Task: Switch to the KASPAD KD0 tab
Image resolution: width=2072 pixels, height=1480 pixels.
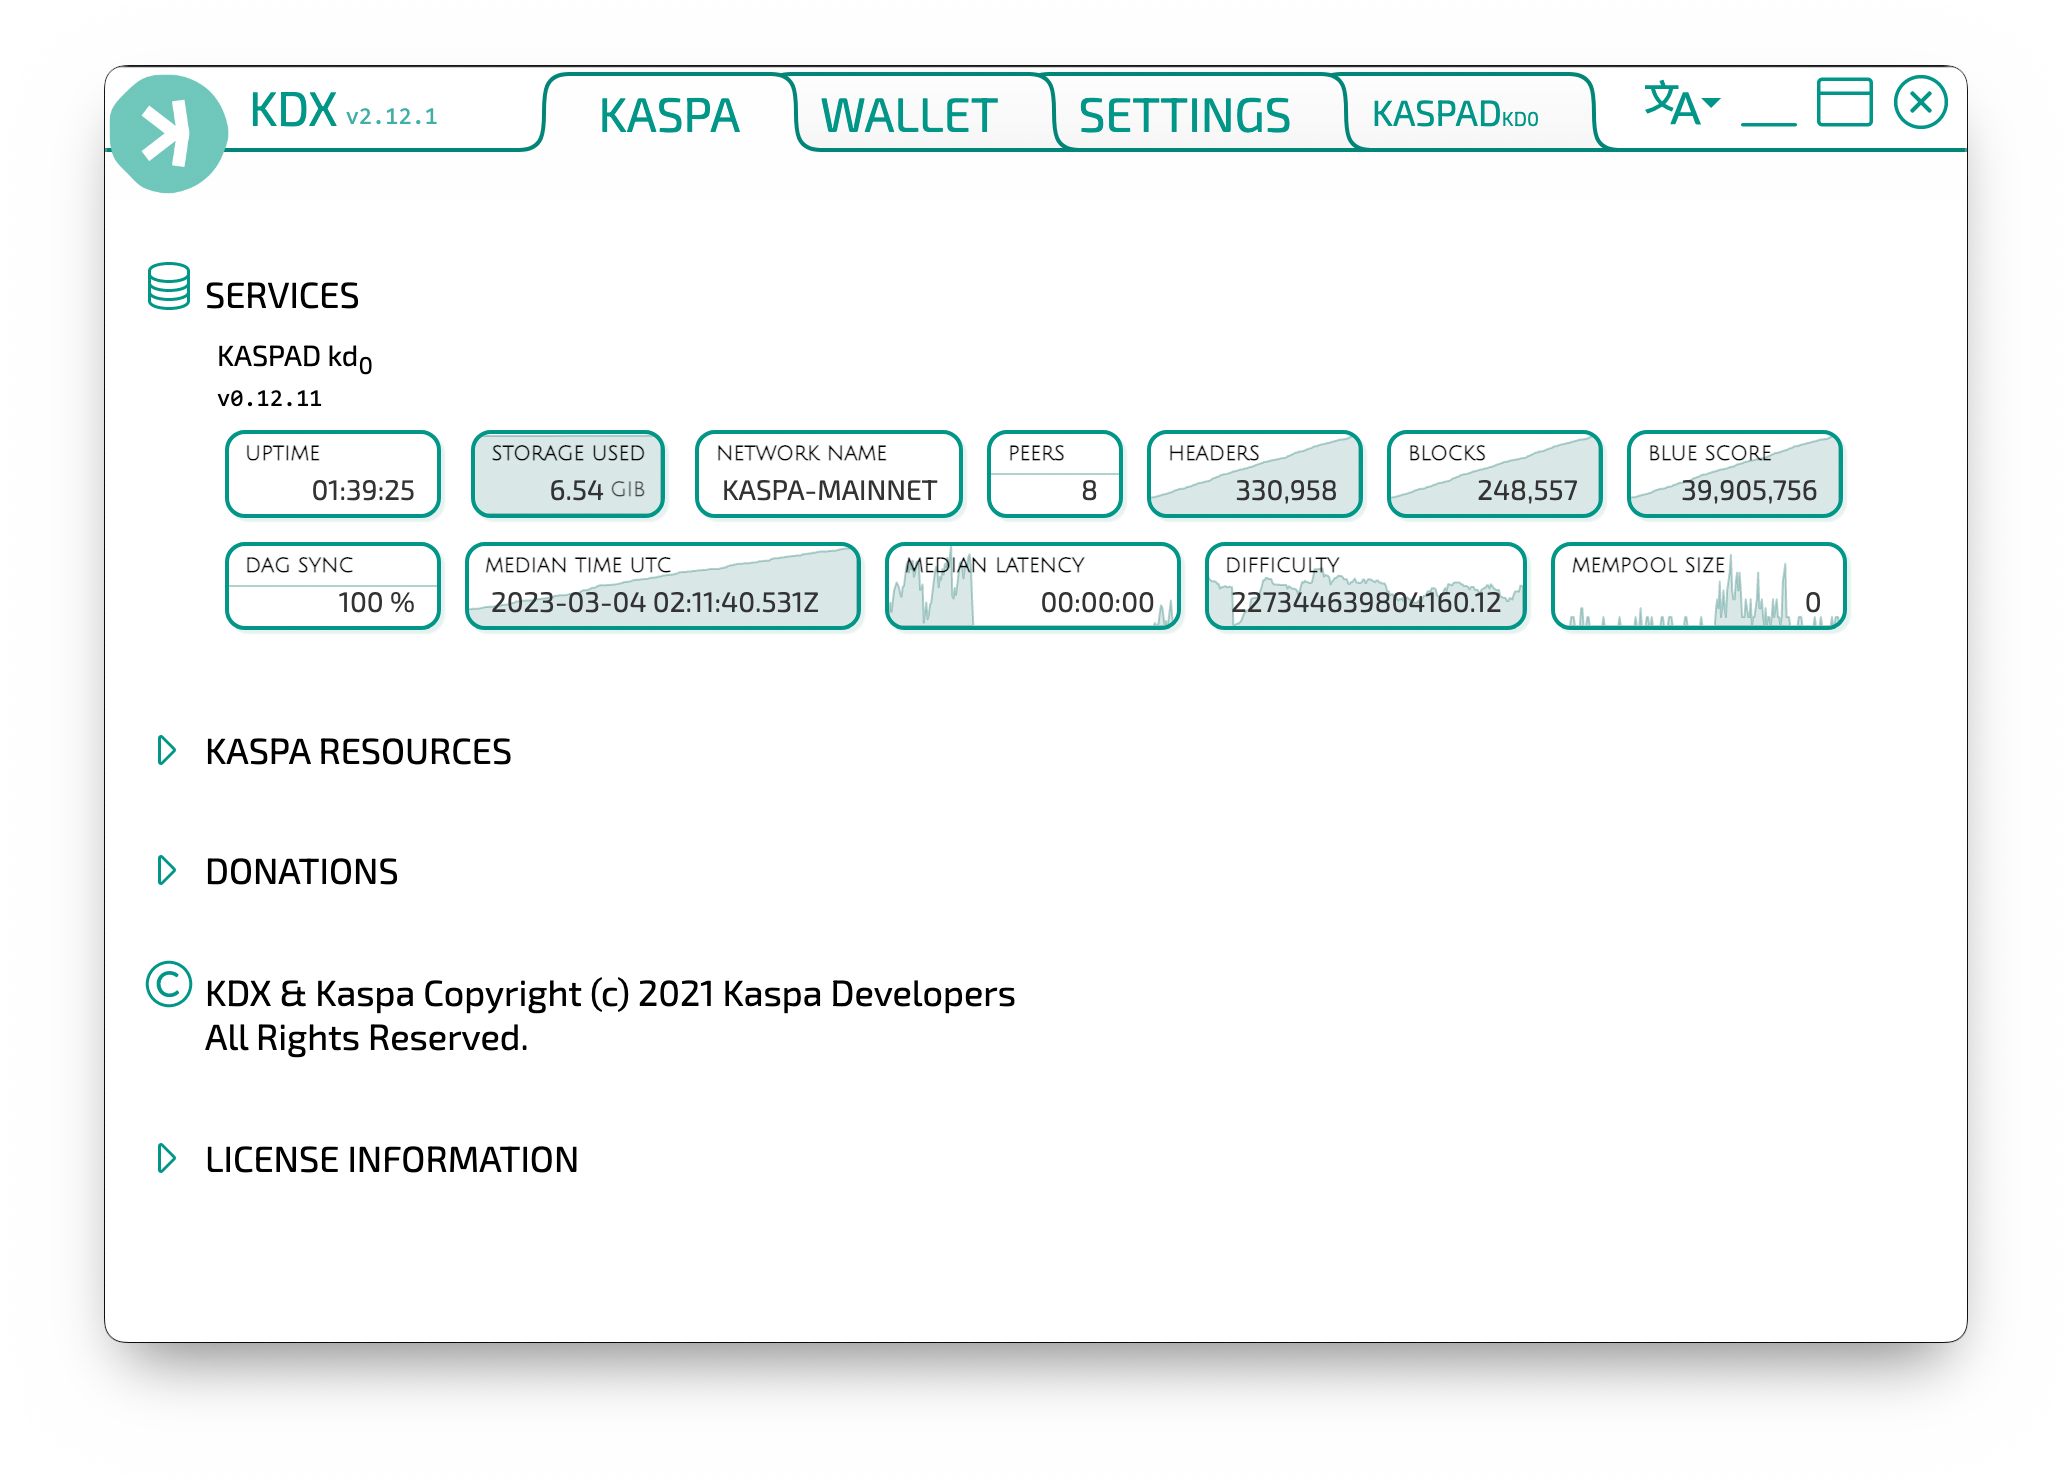Action: (1455, 114)
